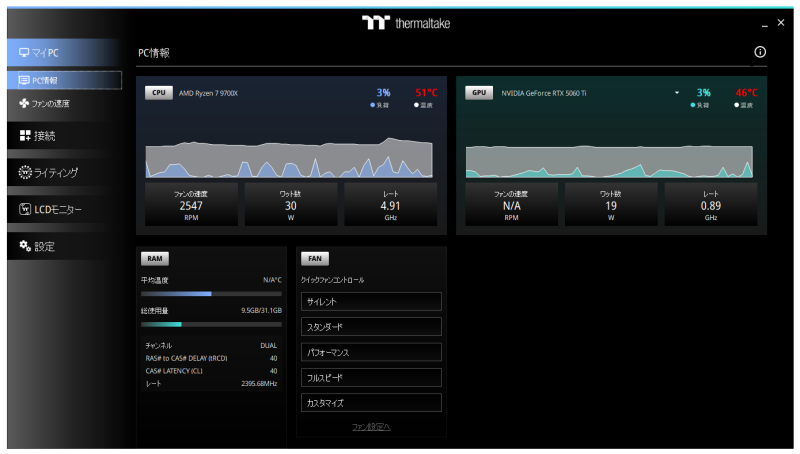The height and width of the screenshot is (454, 800).
Task: Choose カスタマイズ custom fan mode
Action: (371, 403)
